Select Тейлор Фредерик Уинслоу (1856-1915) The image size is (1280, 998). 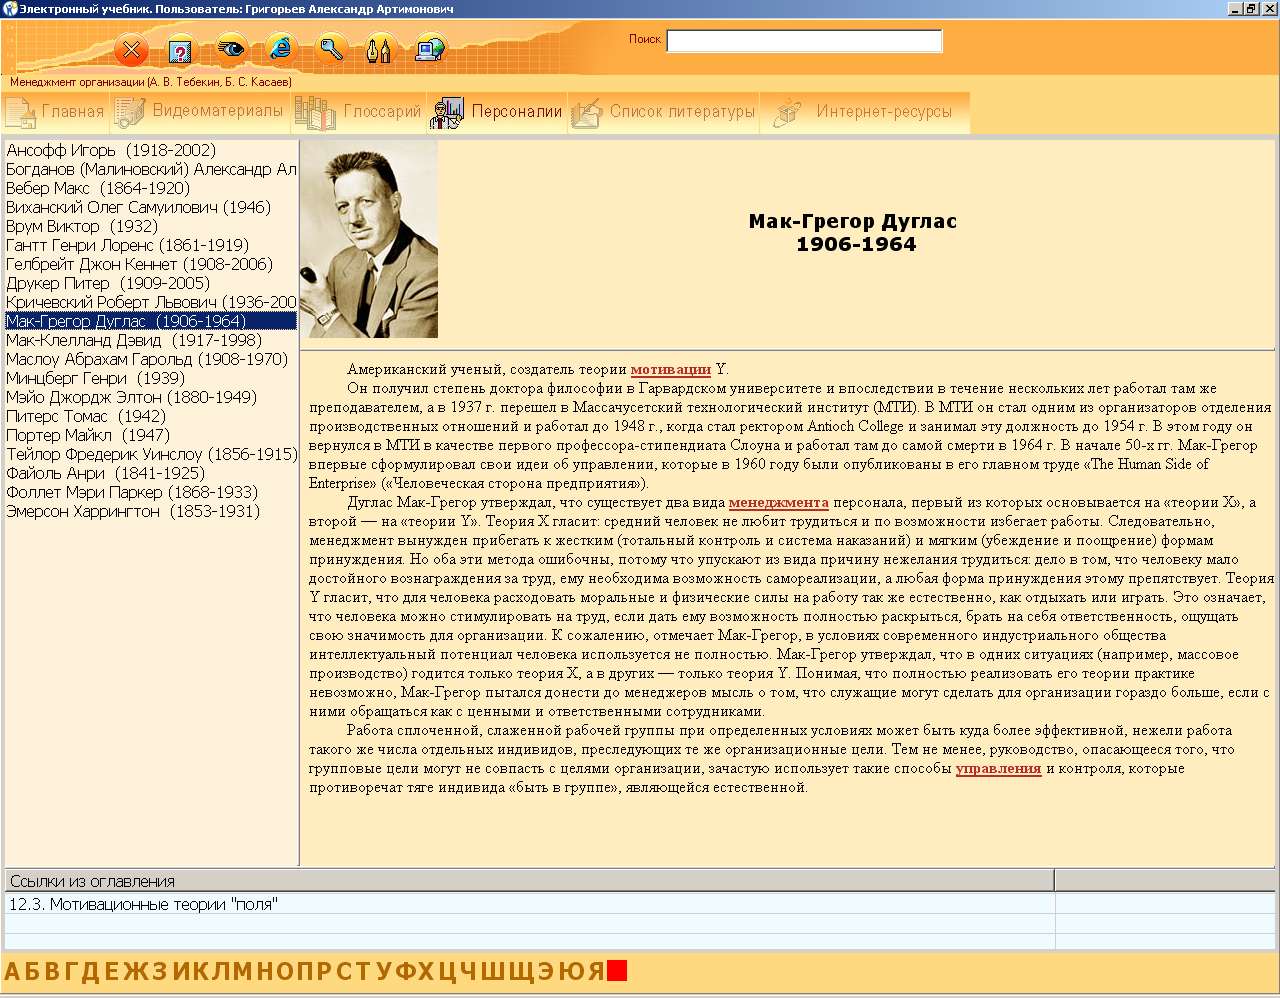coord(151,454)
